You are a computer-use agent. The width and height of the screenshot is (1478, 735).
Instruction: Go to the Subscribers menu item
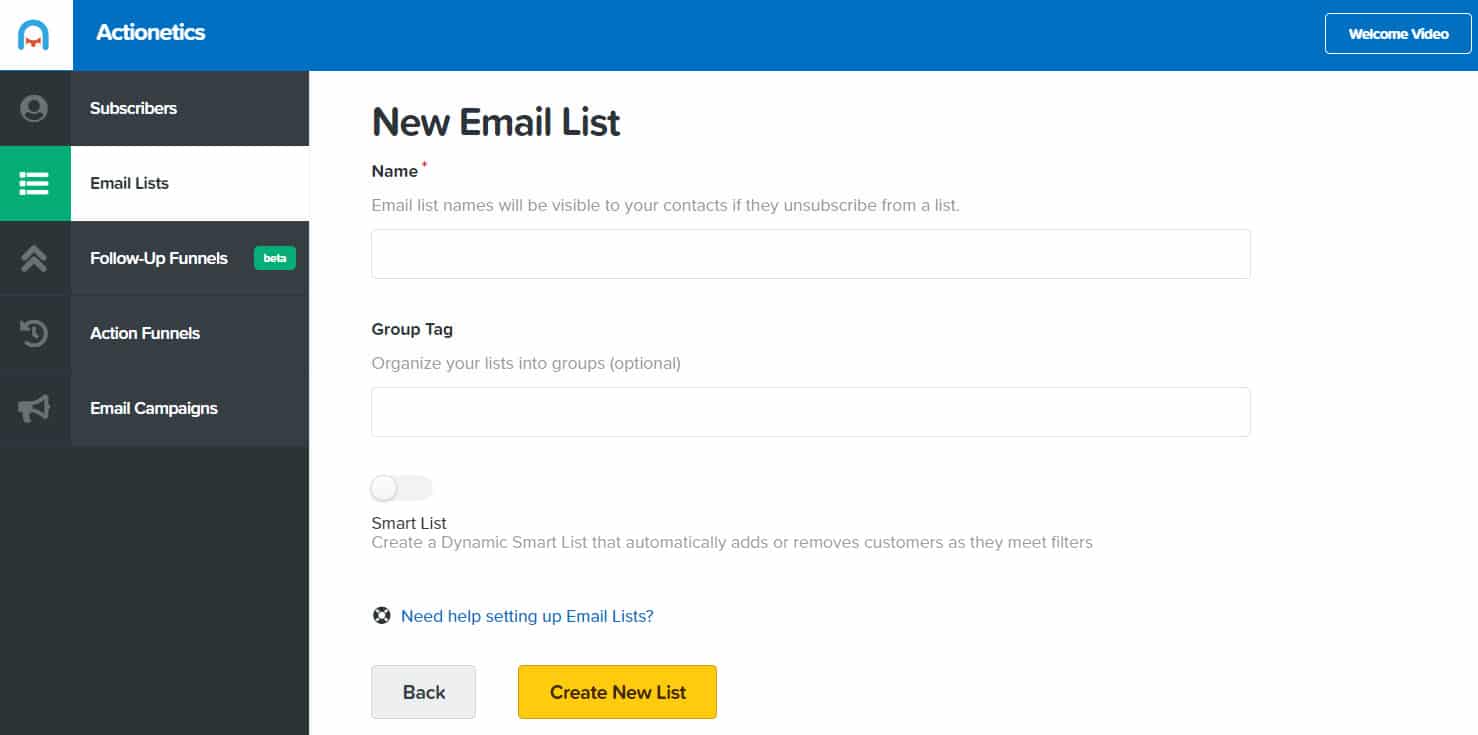pos(133,108)
